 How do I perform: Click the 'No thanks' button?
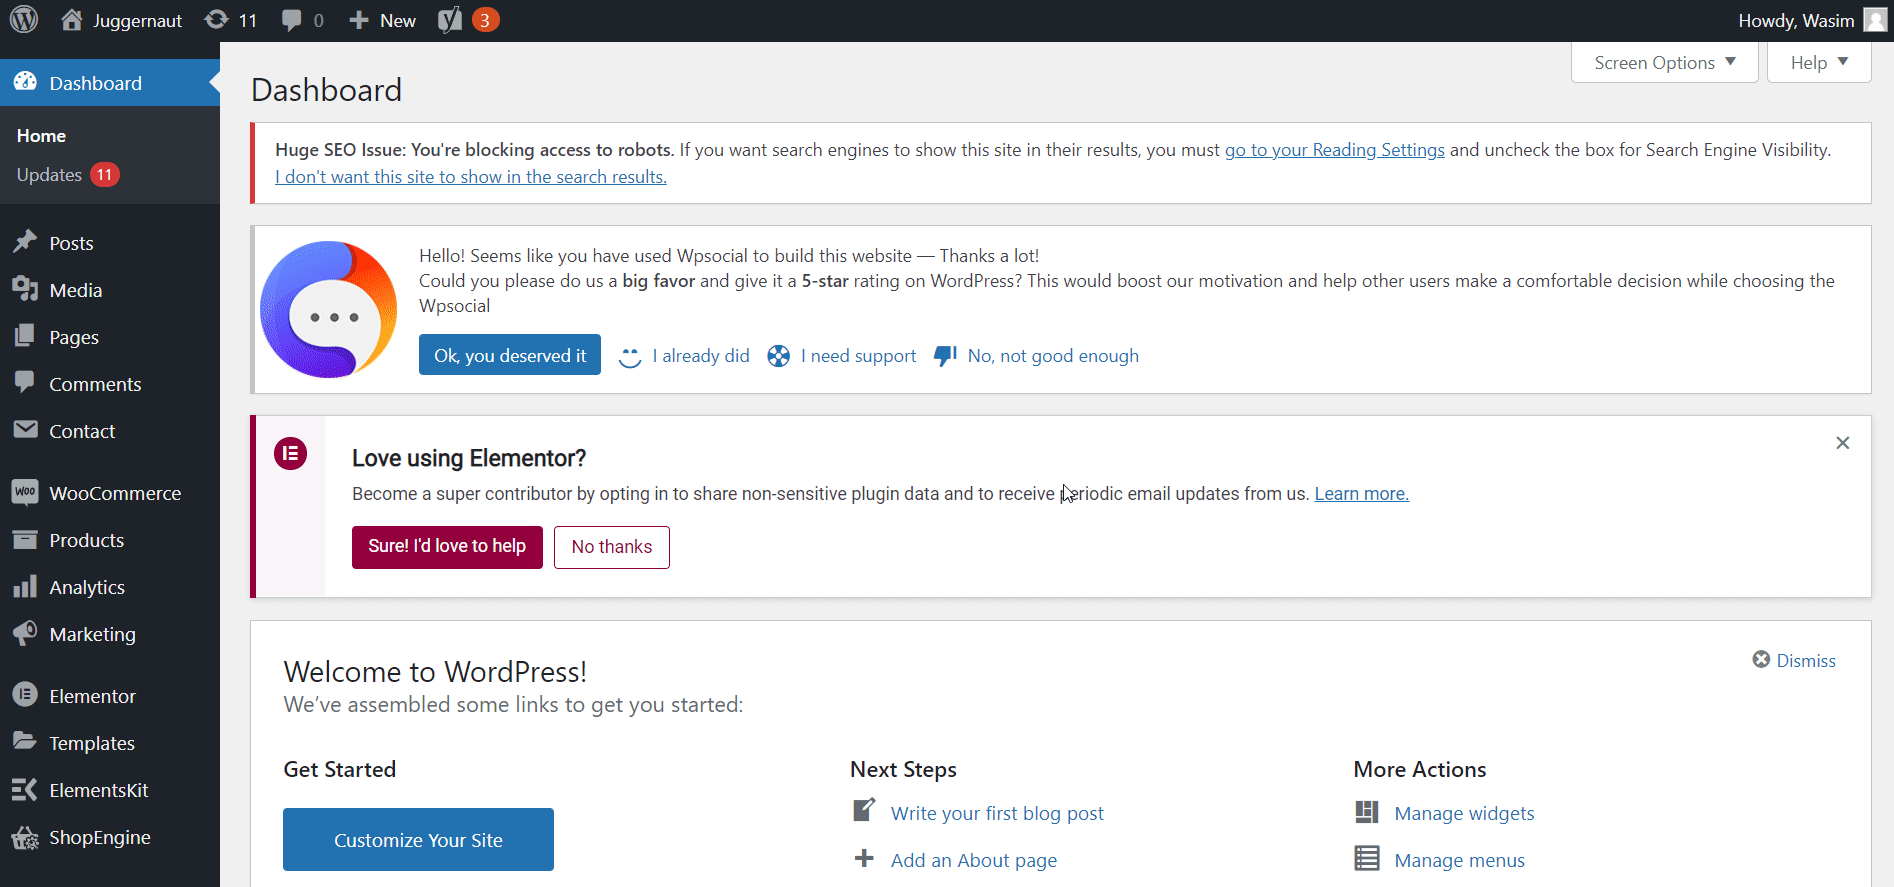(x=612, y=547)
